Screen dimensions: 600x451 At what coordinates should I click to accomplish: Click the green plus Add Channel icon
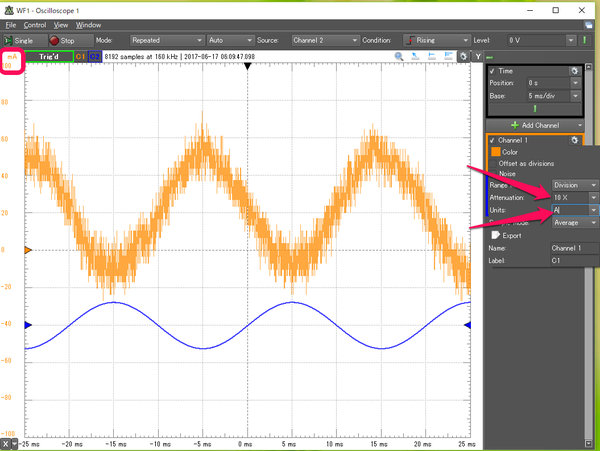click(514, 124)
